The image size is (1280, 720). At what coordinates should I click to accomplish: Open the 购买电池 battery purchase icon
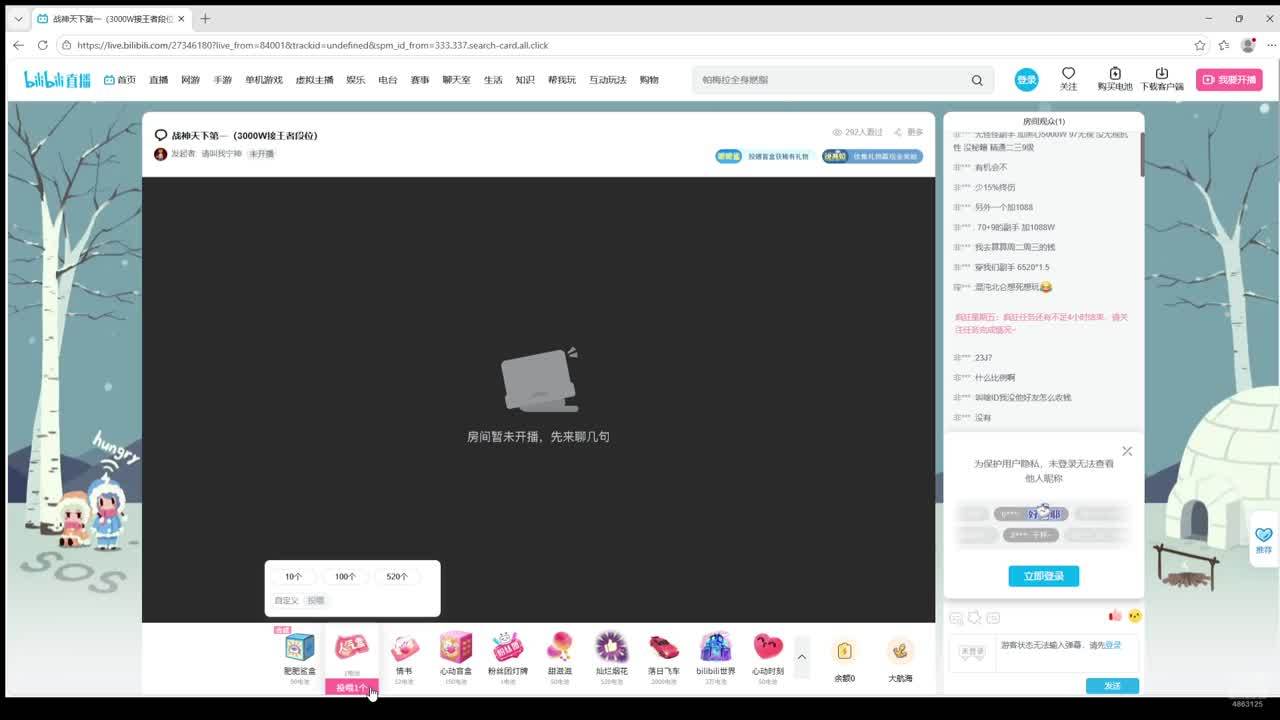click(x=1115, y=74)
